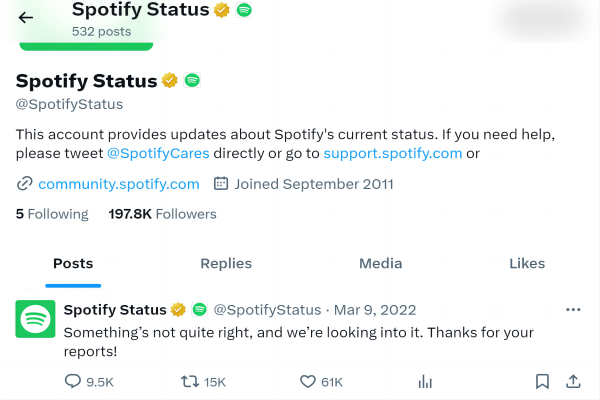Switch to the Media tab
This screenshot has height=400, width=600.
(x=380, y=264)
